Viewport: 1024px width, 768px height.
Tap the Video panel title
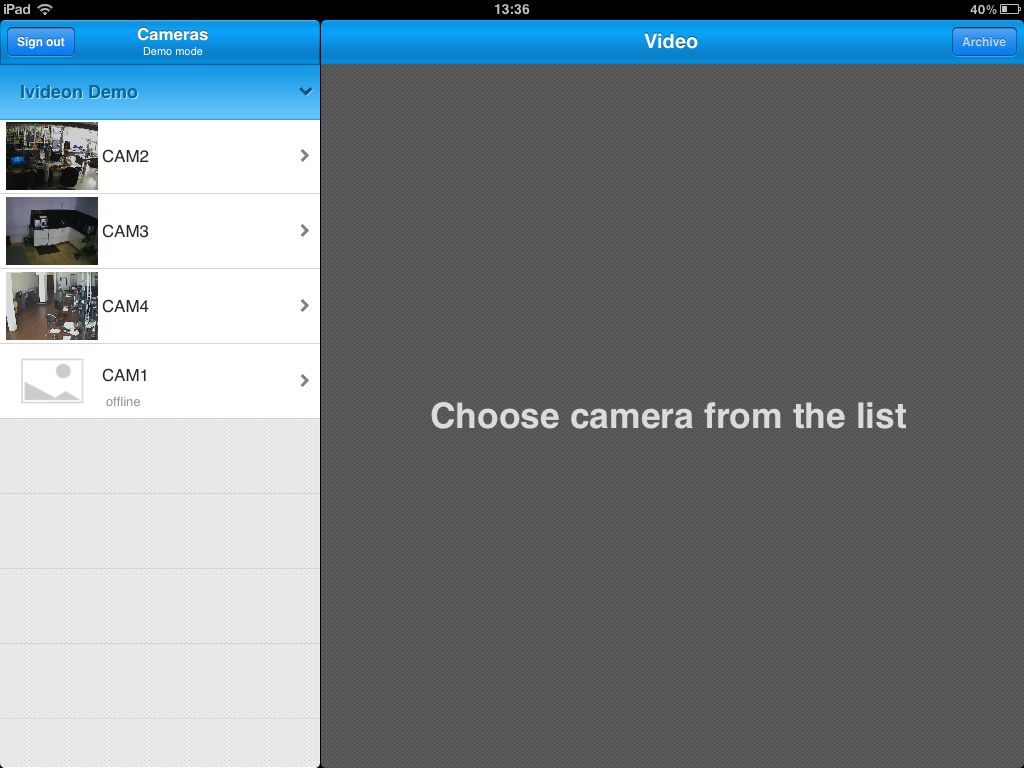coord(671,41)
